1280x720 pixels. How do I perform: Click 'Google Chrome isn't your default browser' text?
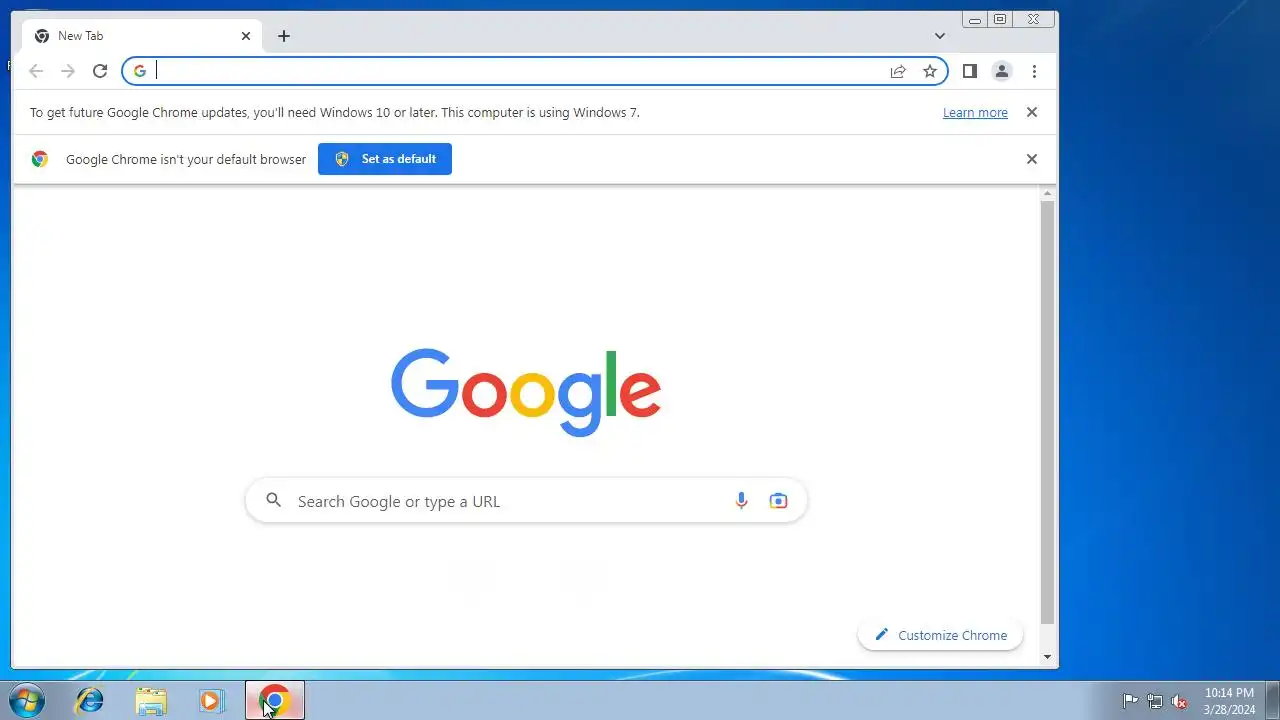coord(186,159)
